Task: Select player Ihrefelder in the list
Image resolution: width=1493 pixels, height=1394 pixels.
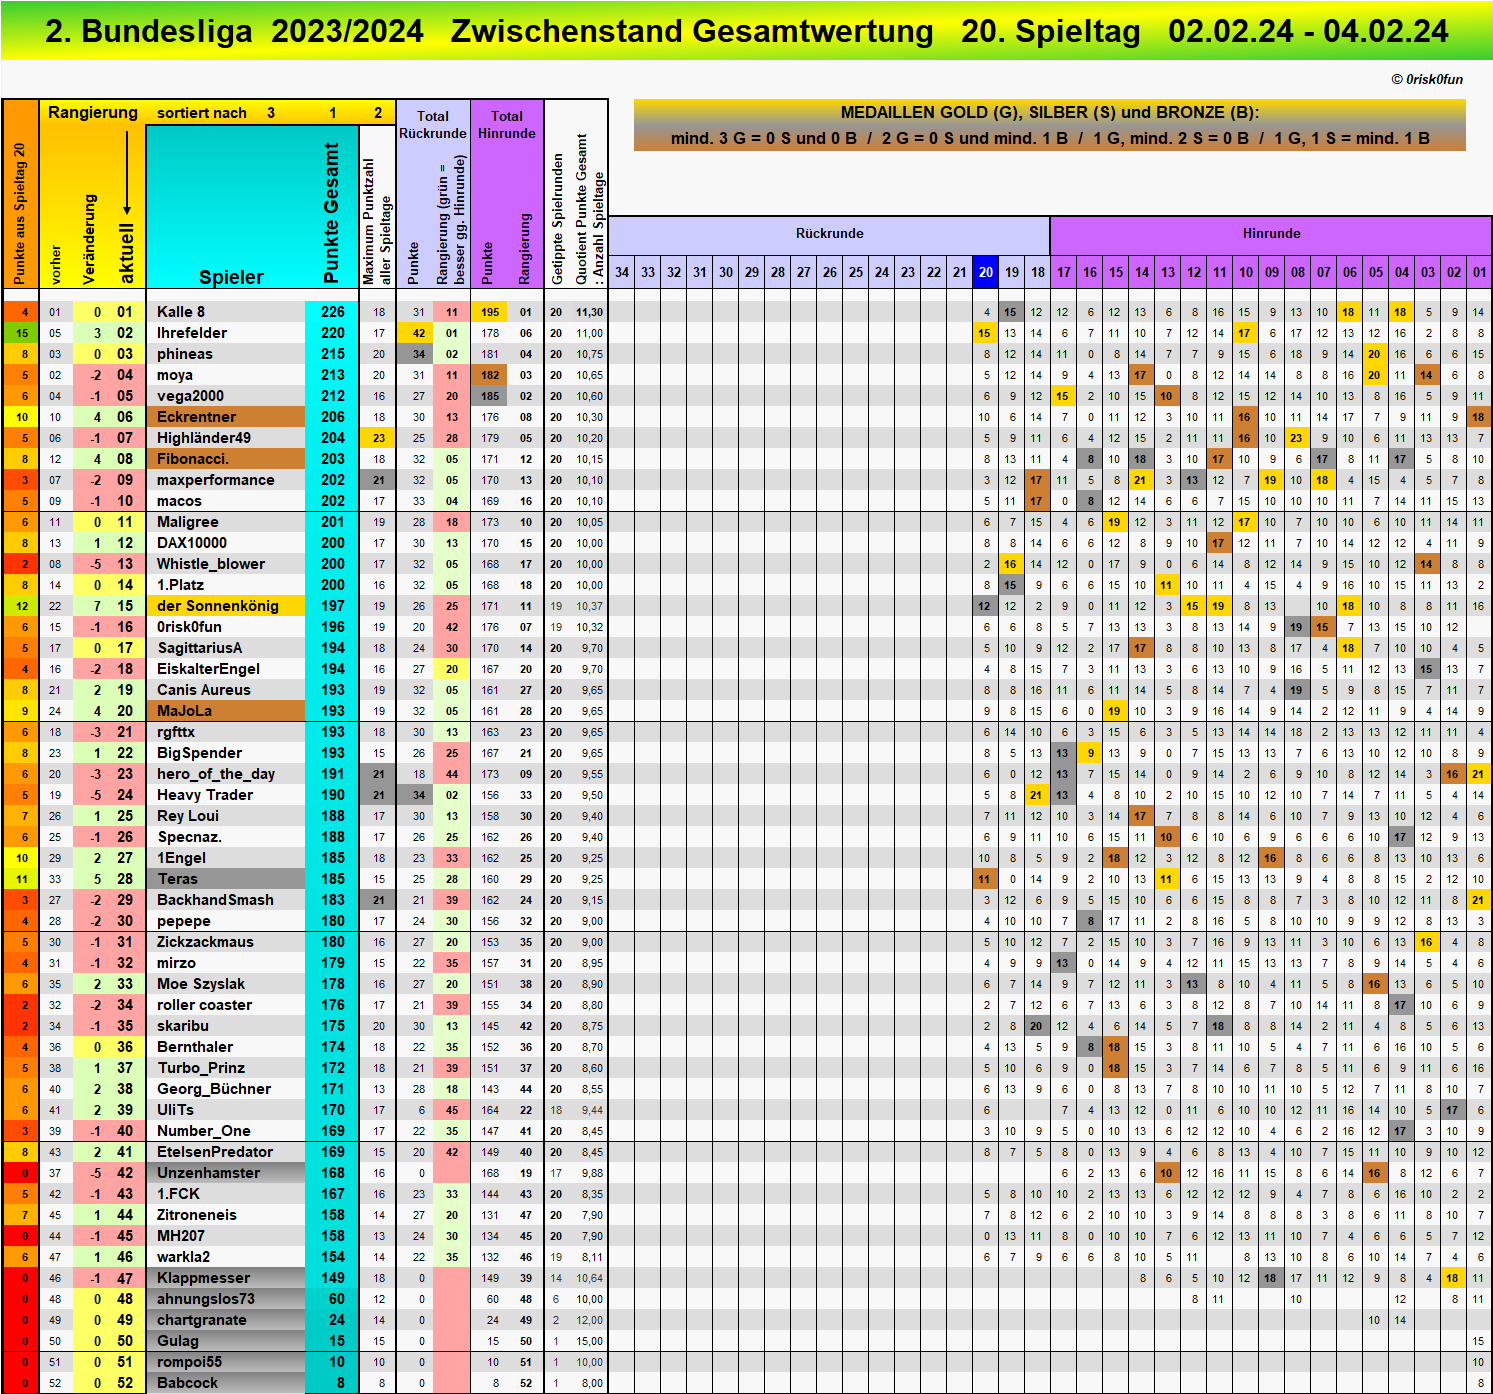Action: click(192, 333)
